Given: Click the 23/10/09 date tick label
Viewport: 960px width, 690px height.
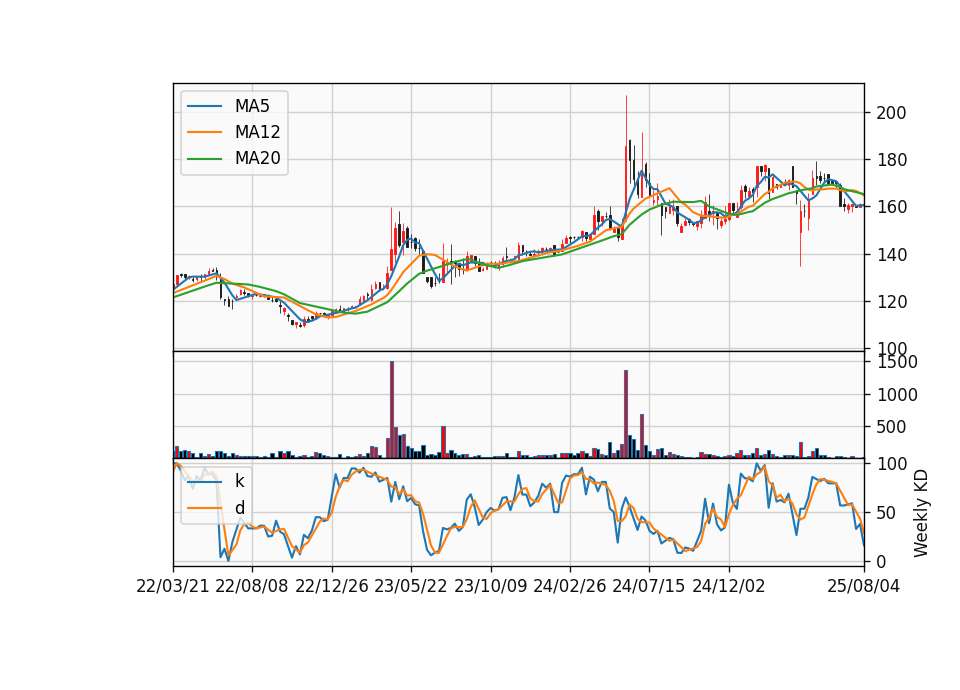Looking at the screenshot, I should (490, 587).
